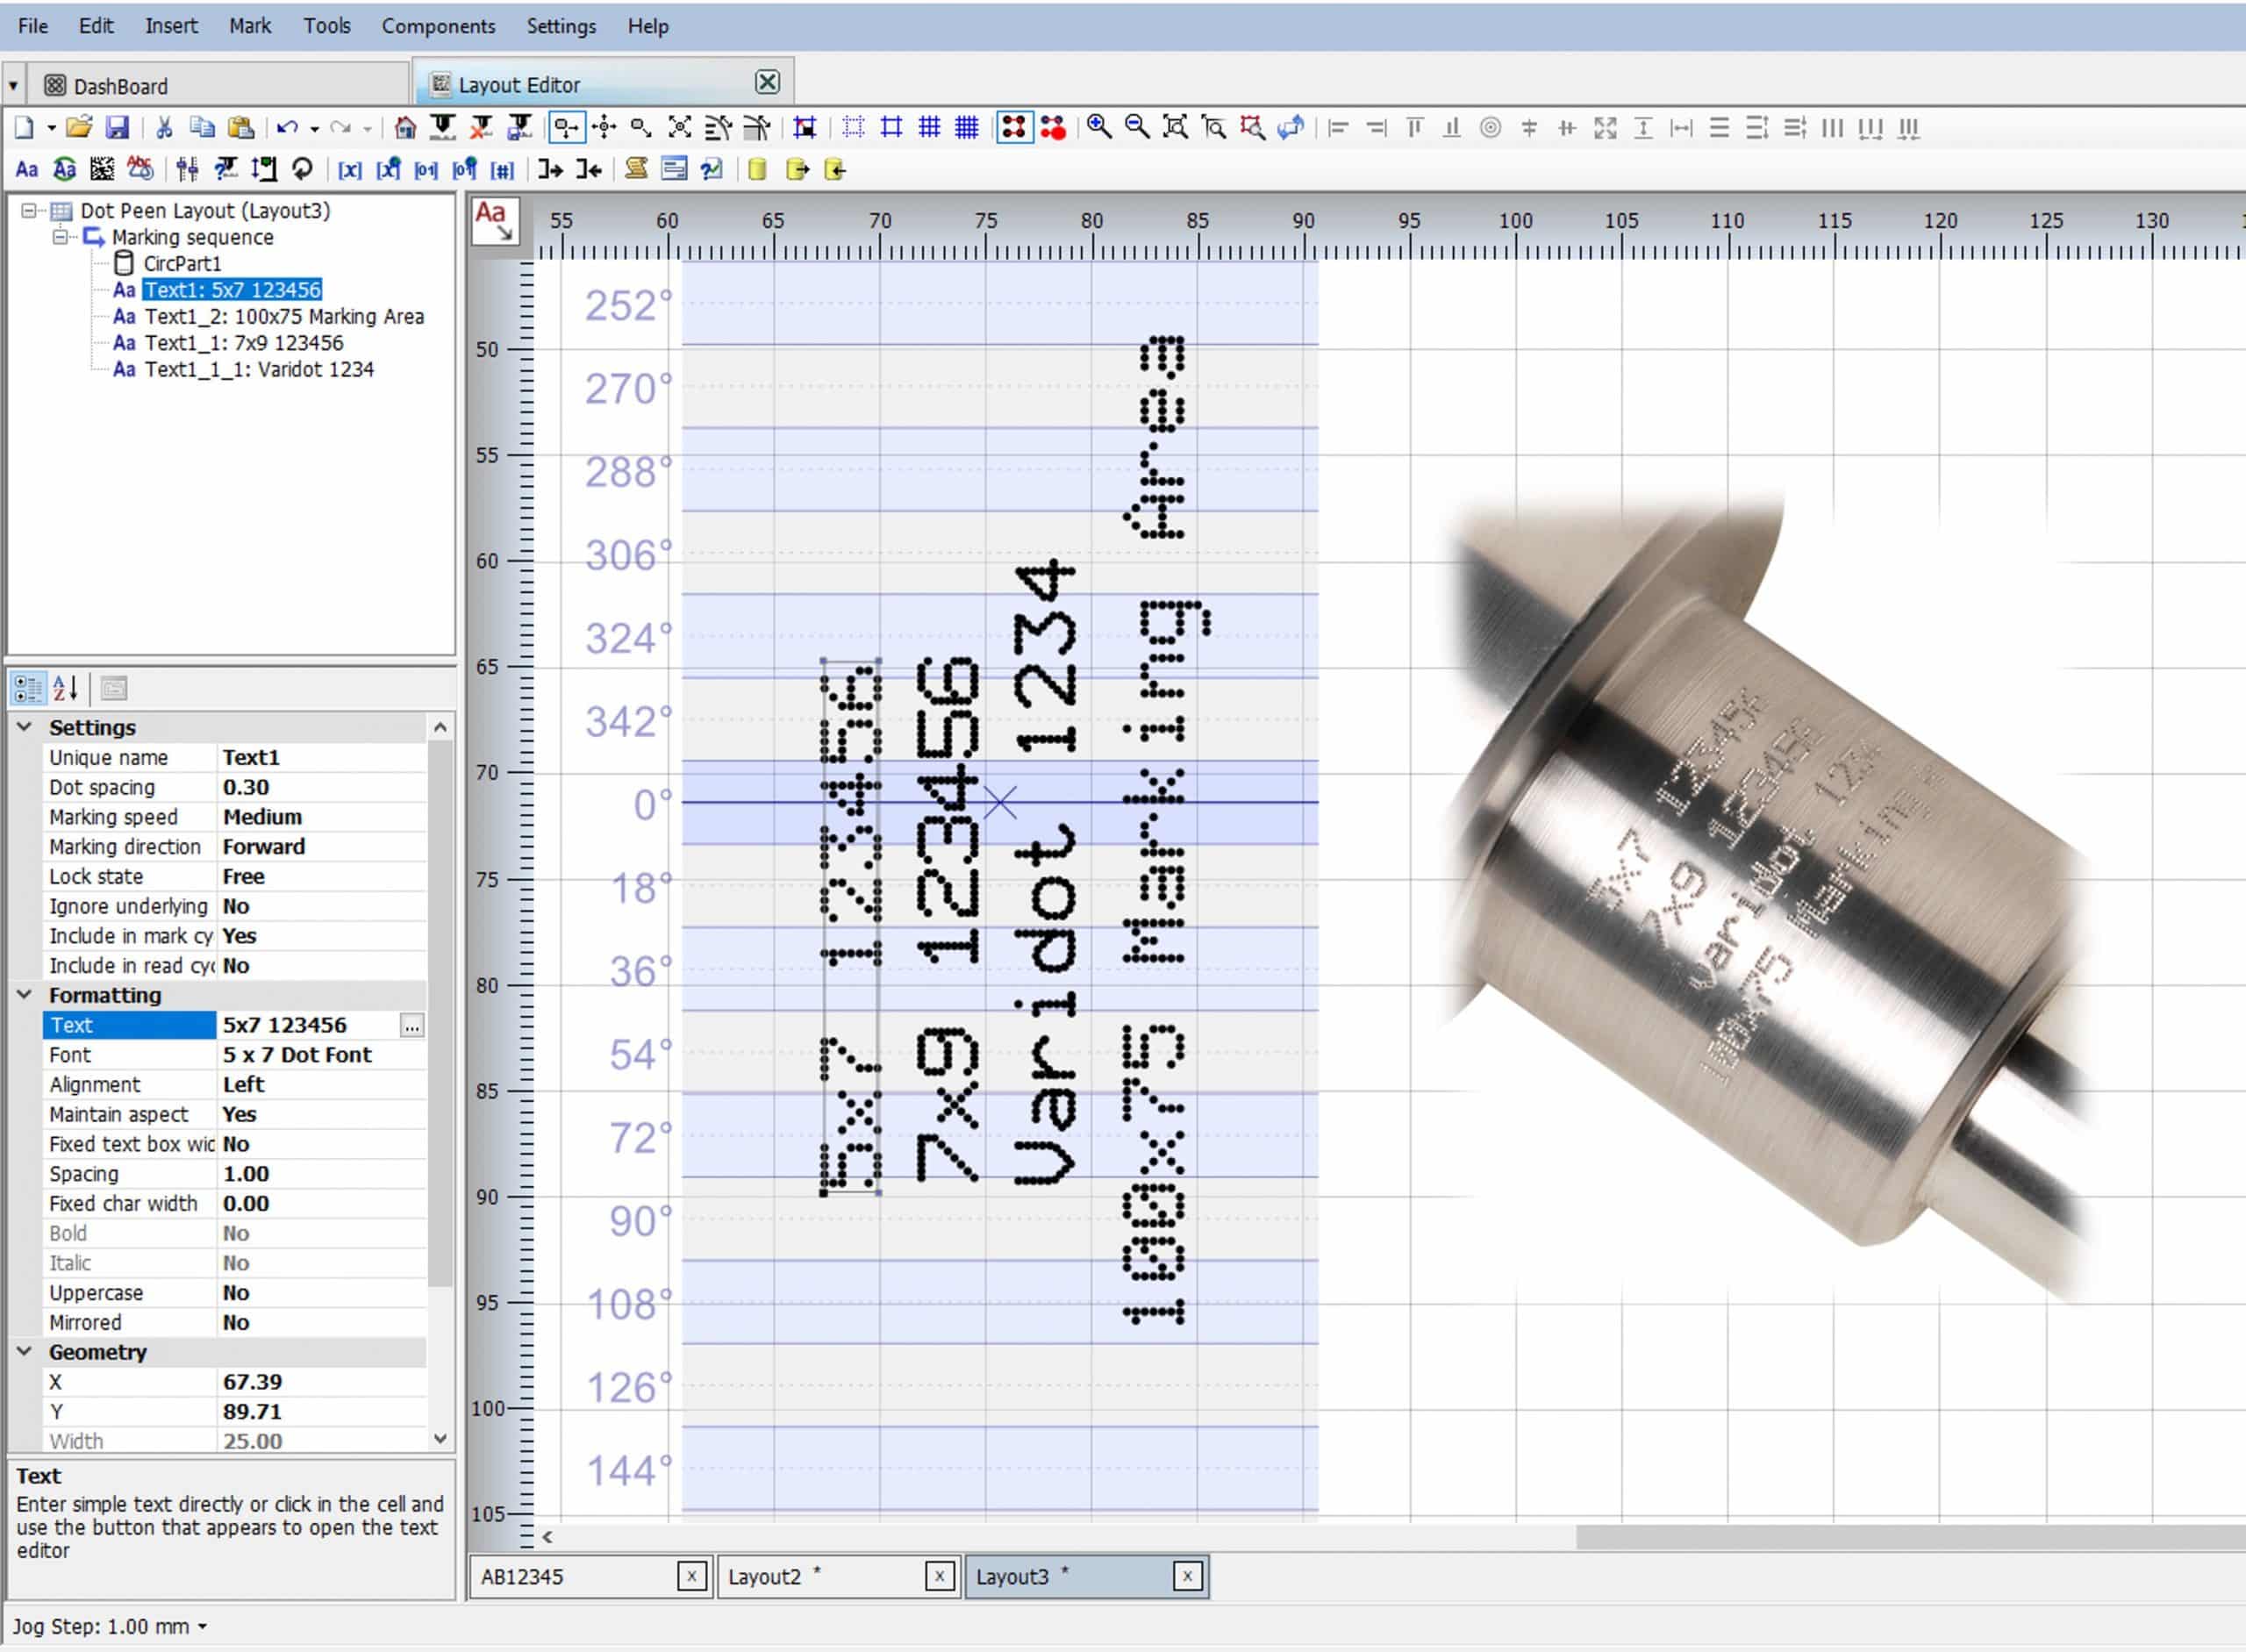Viewport: 2246px width, 1652px height.
Task: Insert a text object with the Aa icon
Action: click(27, 169)
